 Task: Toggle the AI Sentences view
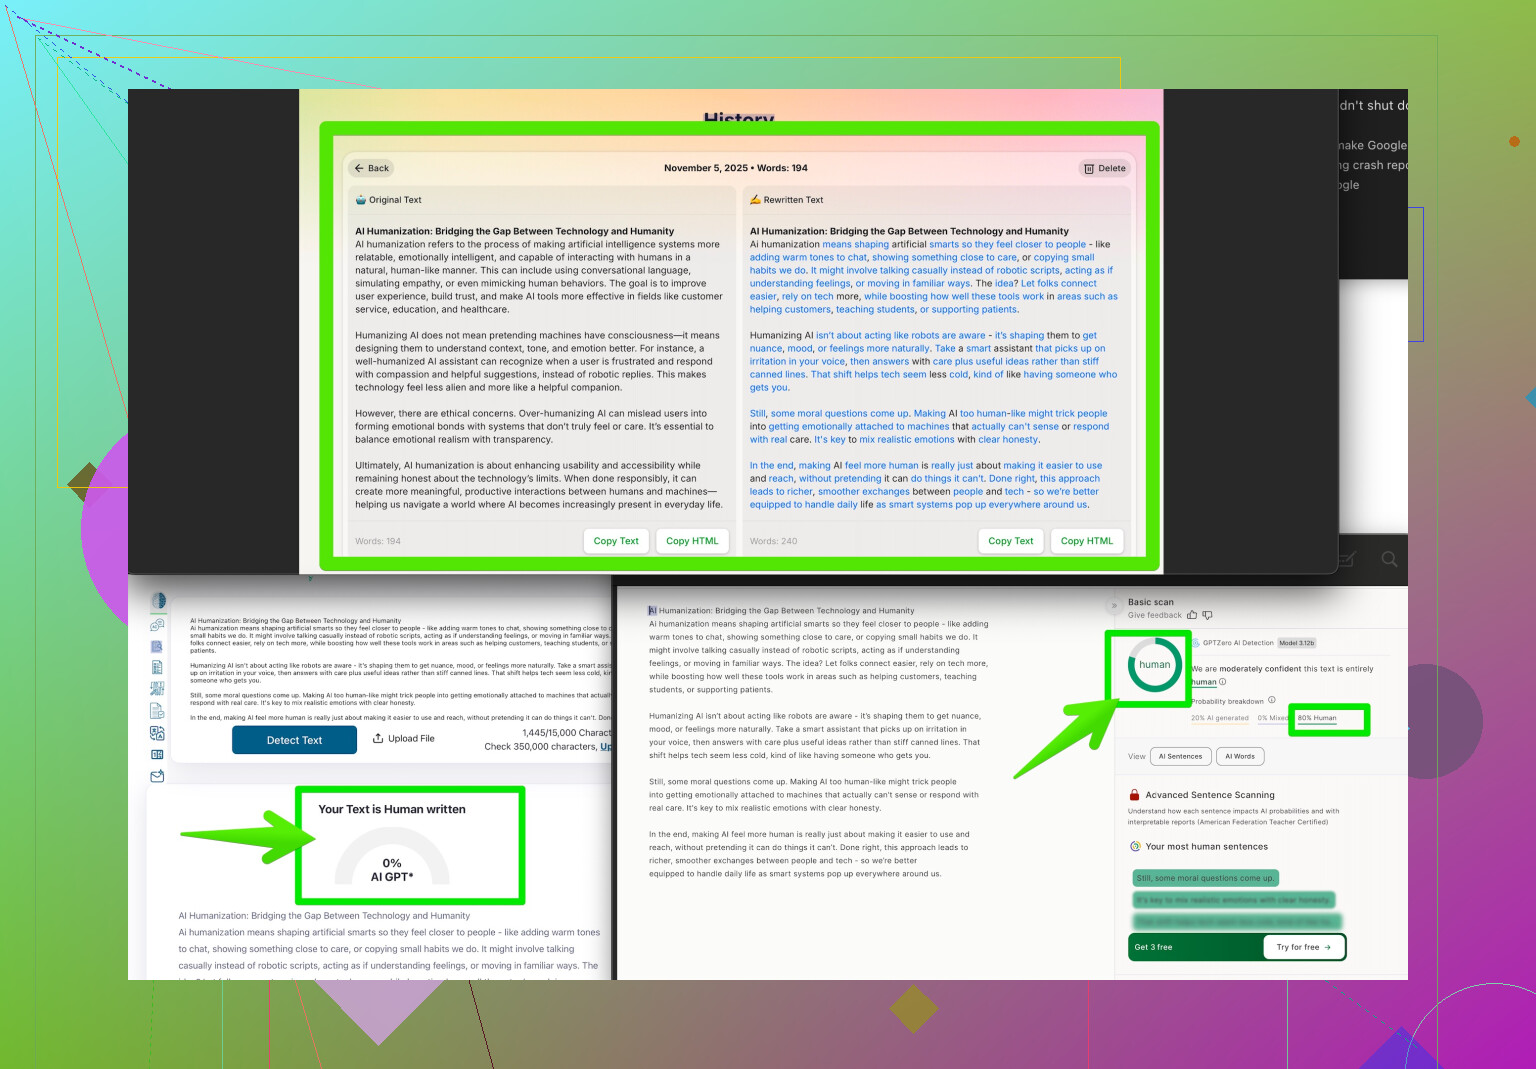[x=1180, y=756]
